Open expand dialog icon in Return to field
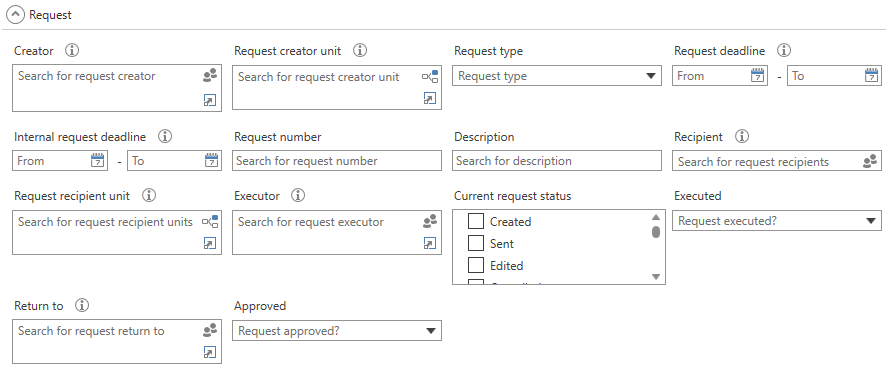 (x=210, y=352)
